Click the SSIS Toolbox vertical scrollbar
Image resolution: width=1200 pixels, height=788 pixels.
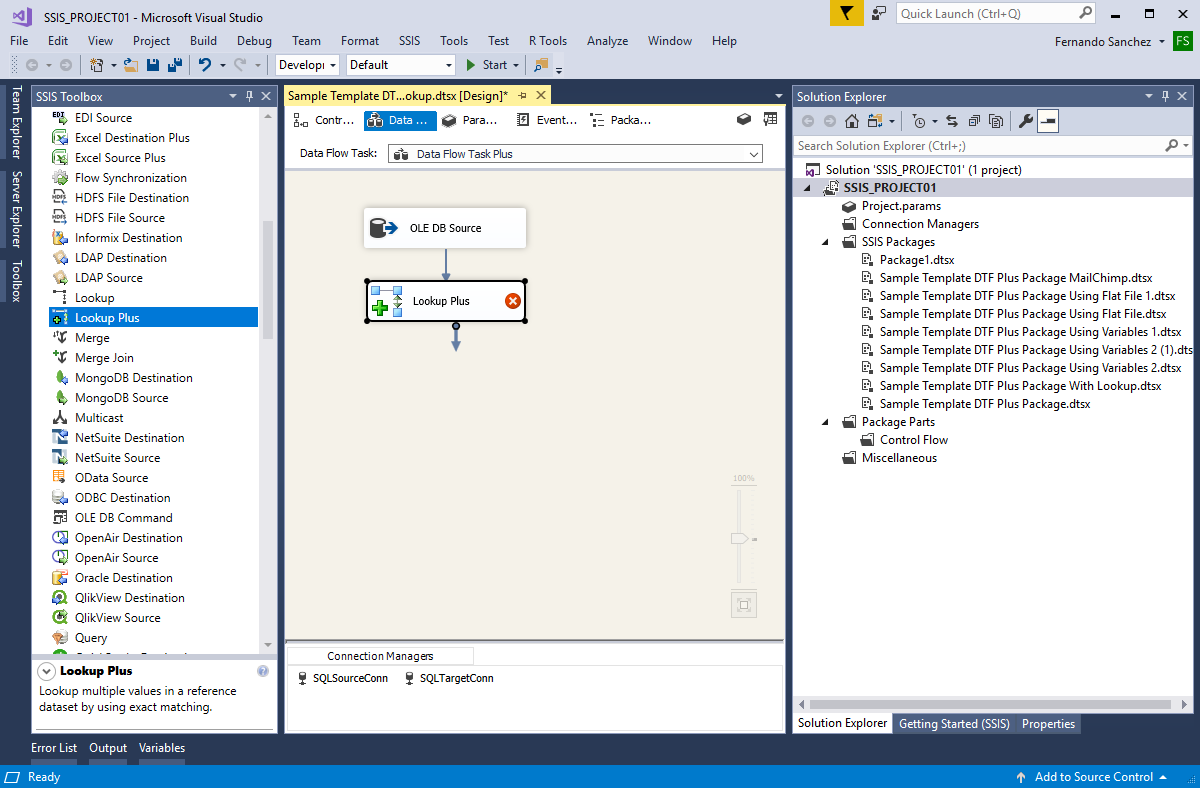pos(267,280)
